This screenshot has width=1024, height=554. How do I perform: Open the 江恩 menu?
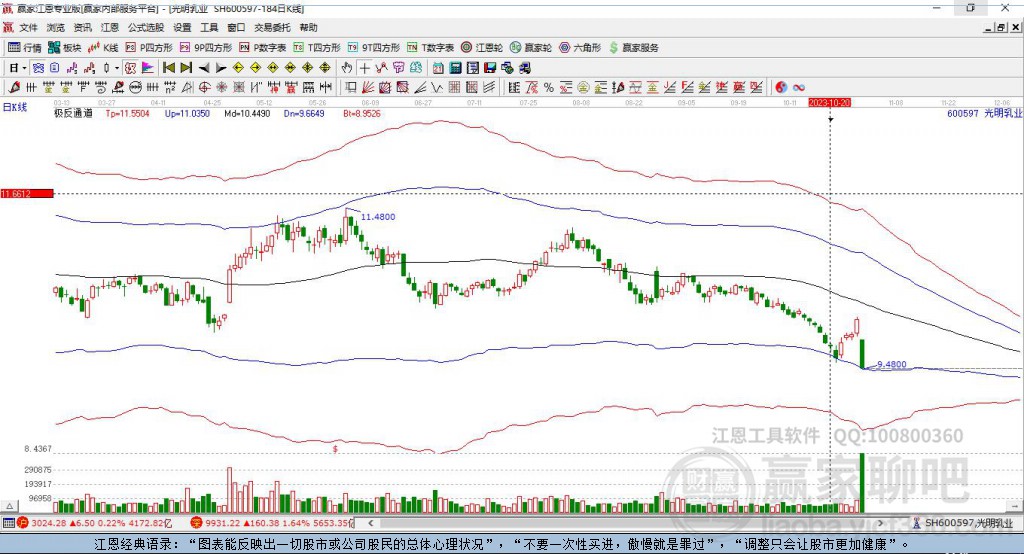pos(110,27)
